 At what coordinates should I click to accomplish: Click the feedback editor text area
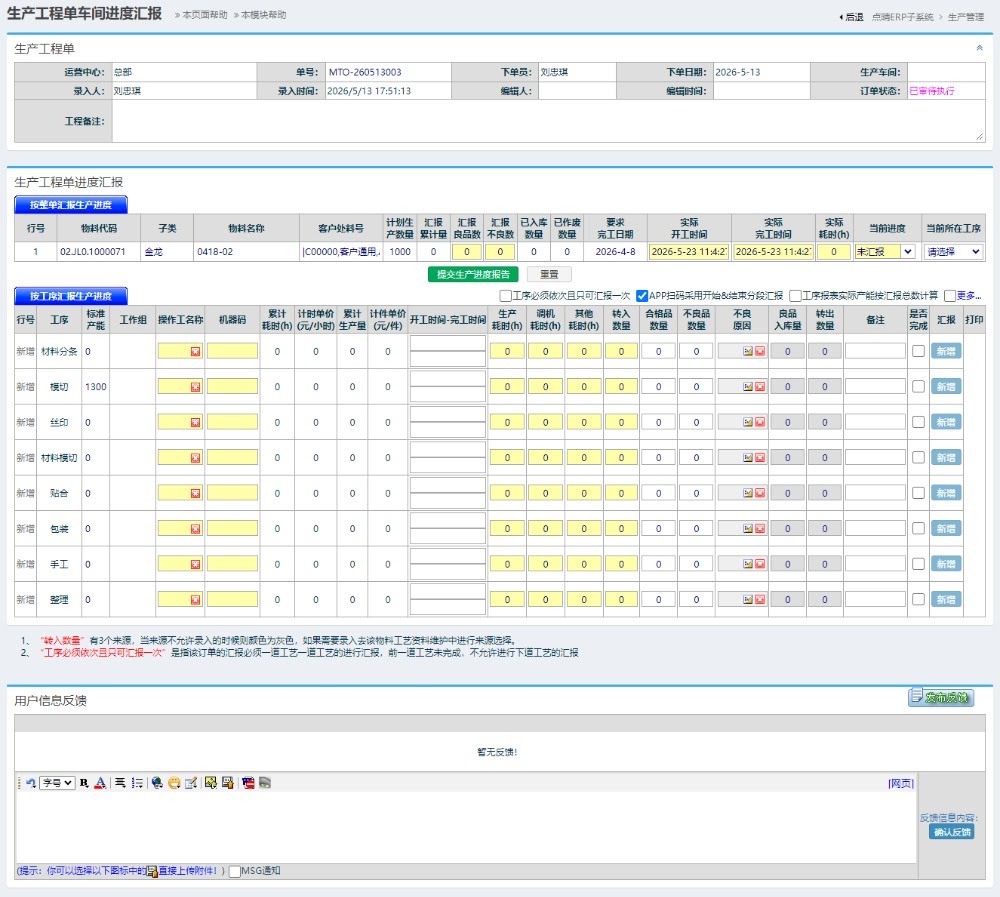point(466,827)
